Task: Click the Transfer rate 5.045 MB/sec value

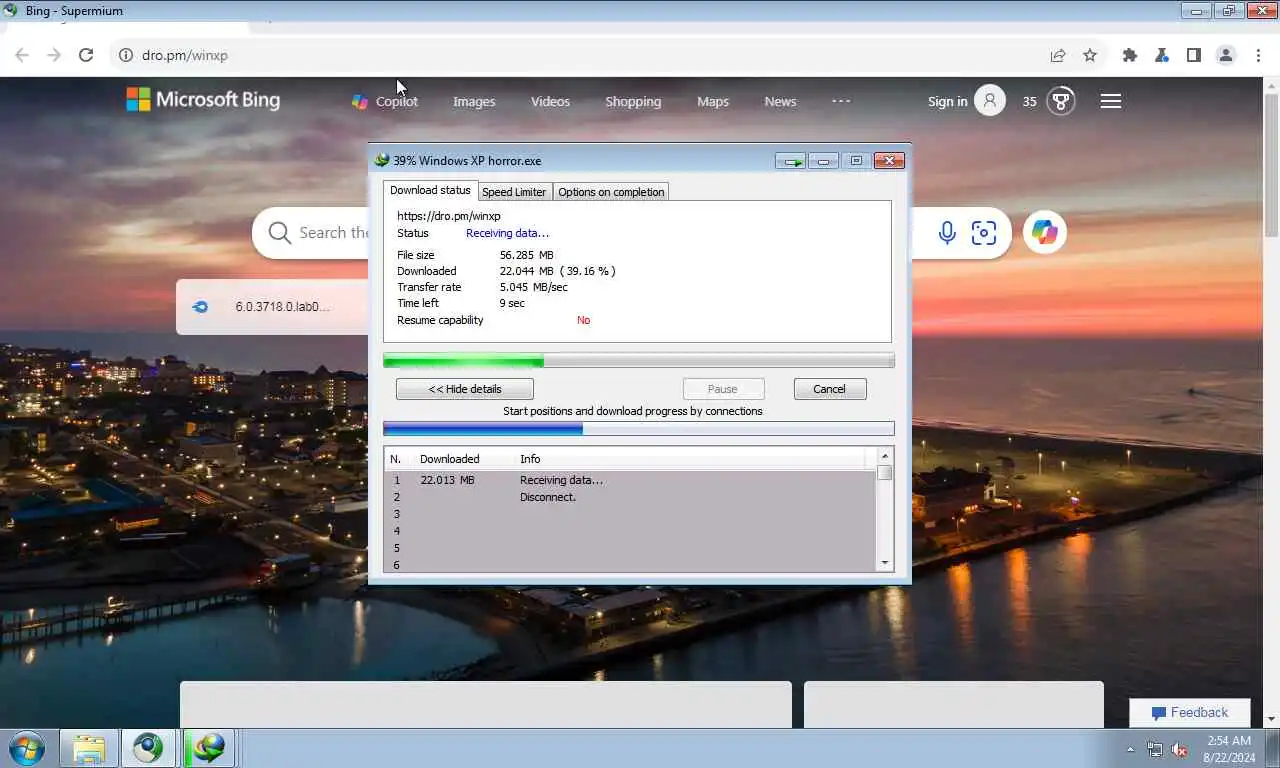Action: (534, 287)
